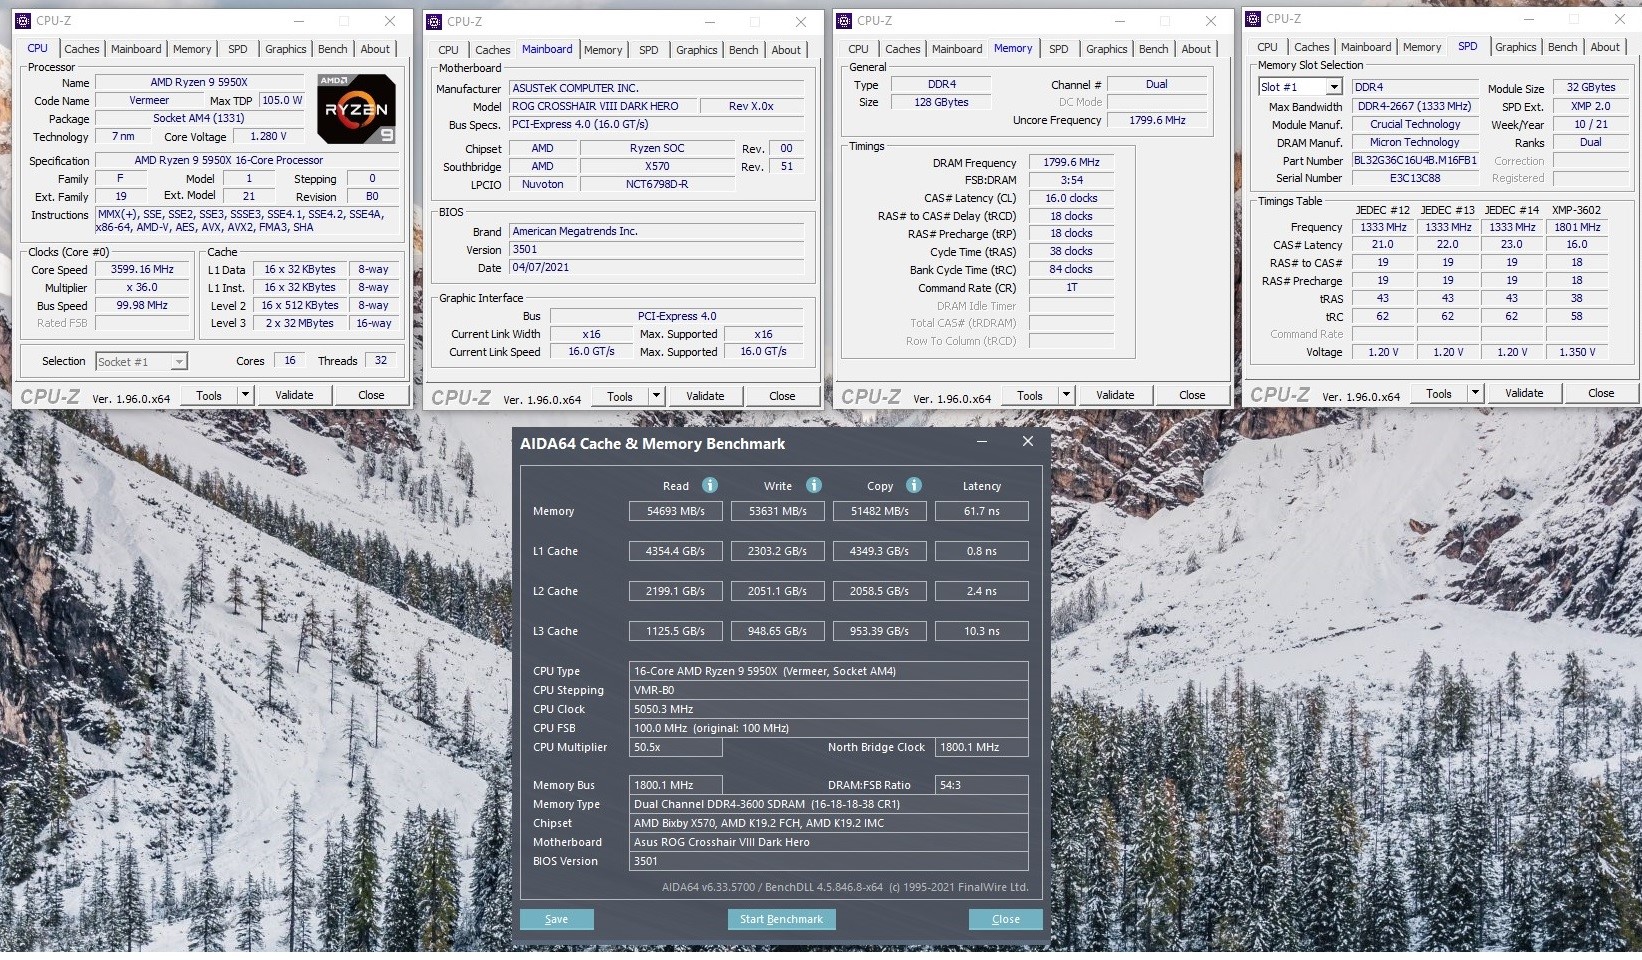This screenshot has height=960, width=1642.
Task: Click the Memory Read result field 54693 MB/s
Action: (676, 511)
